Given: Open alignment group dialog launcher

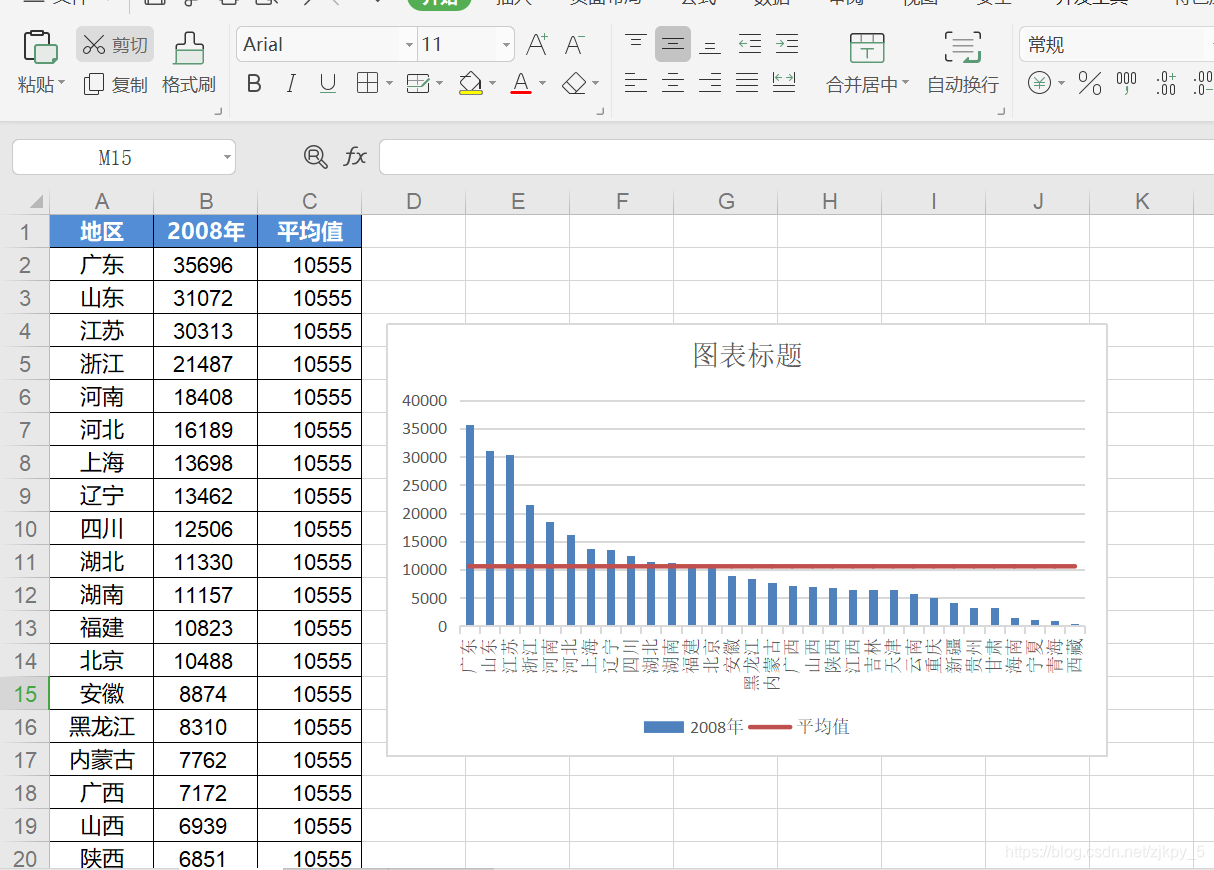Looking at the screenshot, I should 1002,113.
